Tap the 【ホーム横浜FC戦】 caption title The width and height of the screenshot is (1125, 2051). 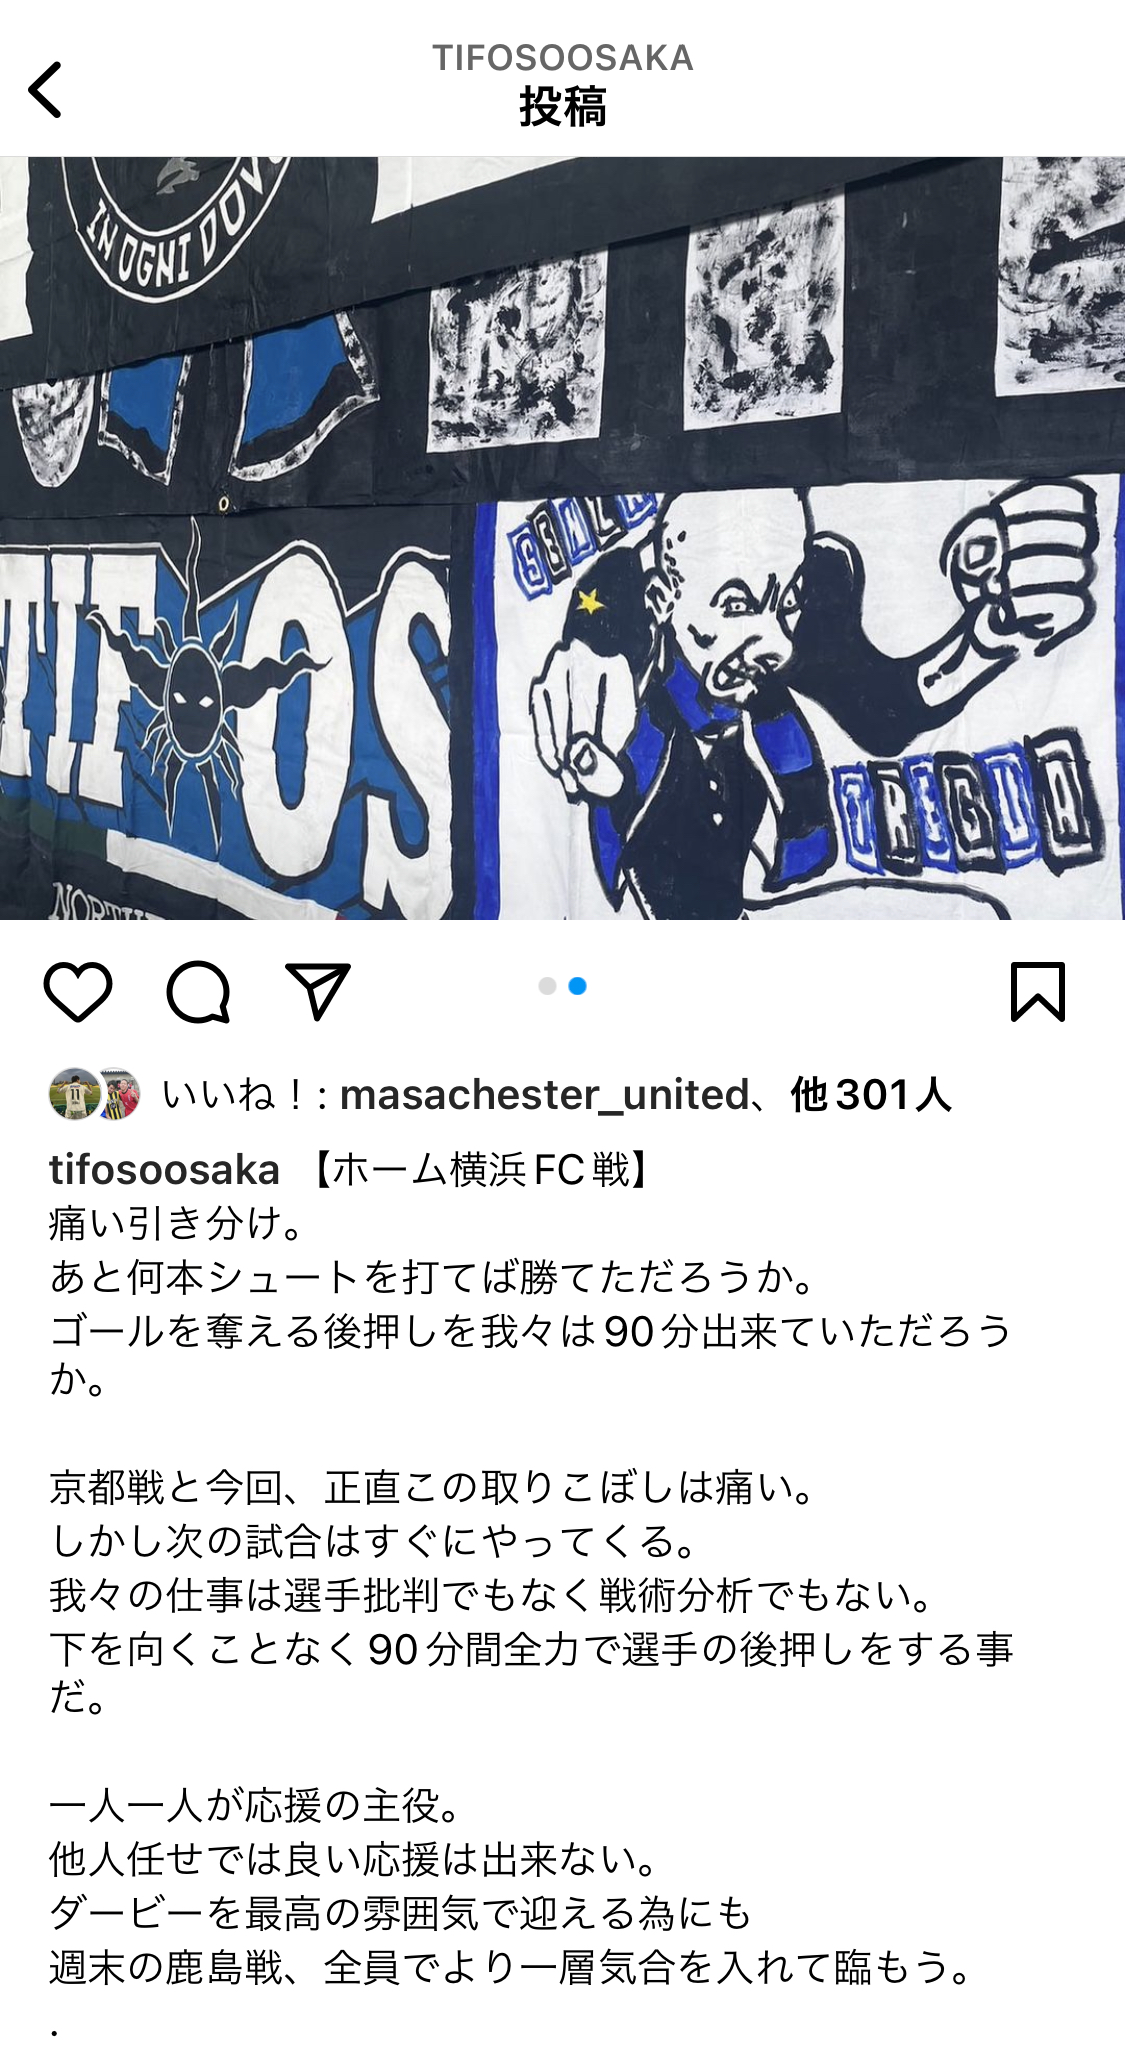click(x=482, y=1169)
